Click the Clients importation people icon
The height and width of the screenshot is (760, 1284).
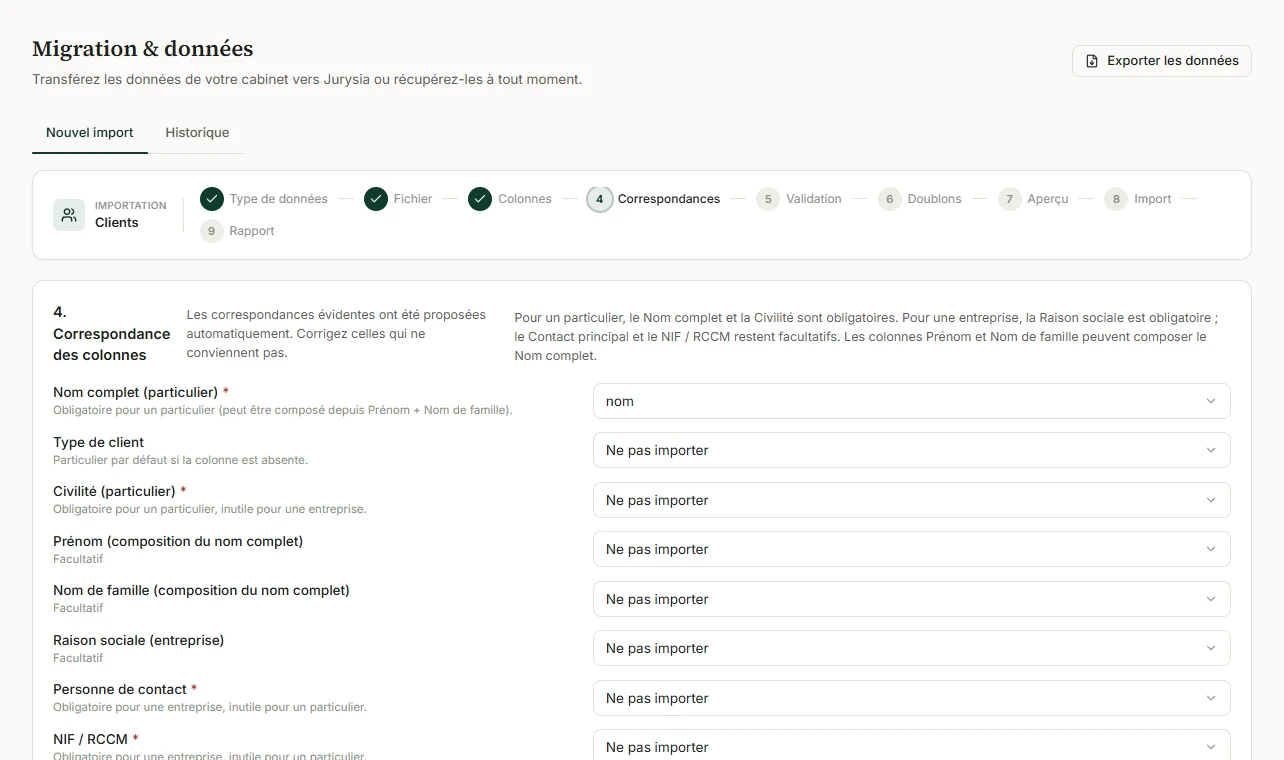(x=69, y=215)
